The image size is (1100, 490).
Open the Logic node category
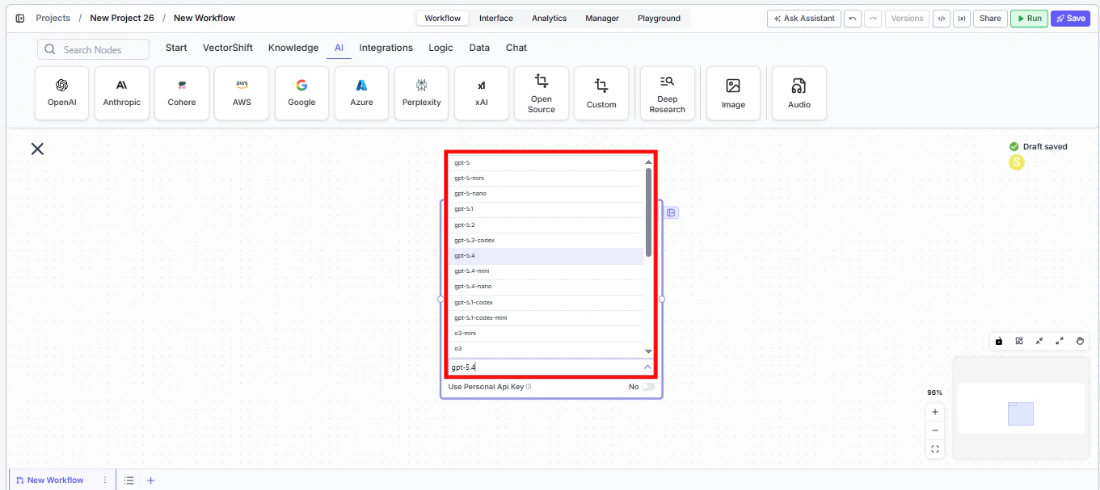pos(441,48)
